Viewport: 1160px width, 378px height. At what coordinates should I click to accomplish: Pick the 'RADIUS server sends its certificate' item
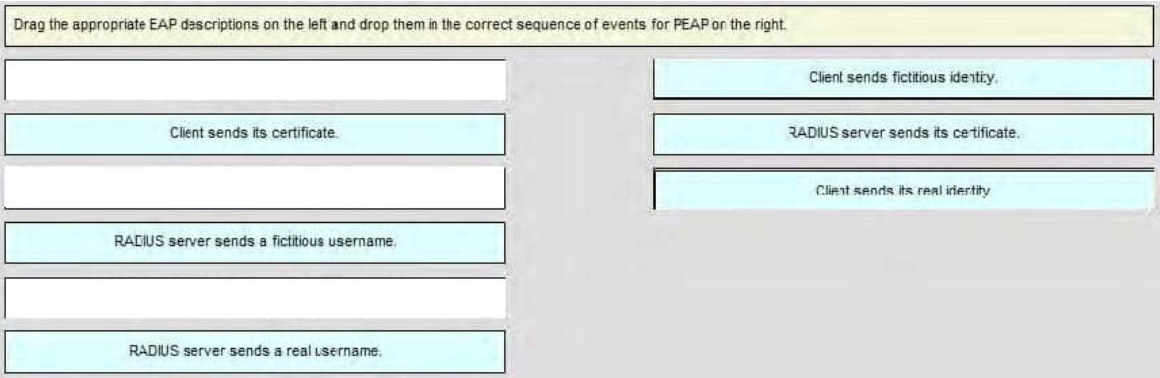click(903, 134)
